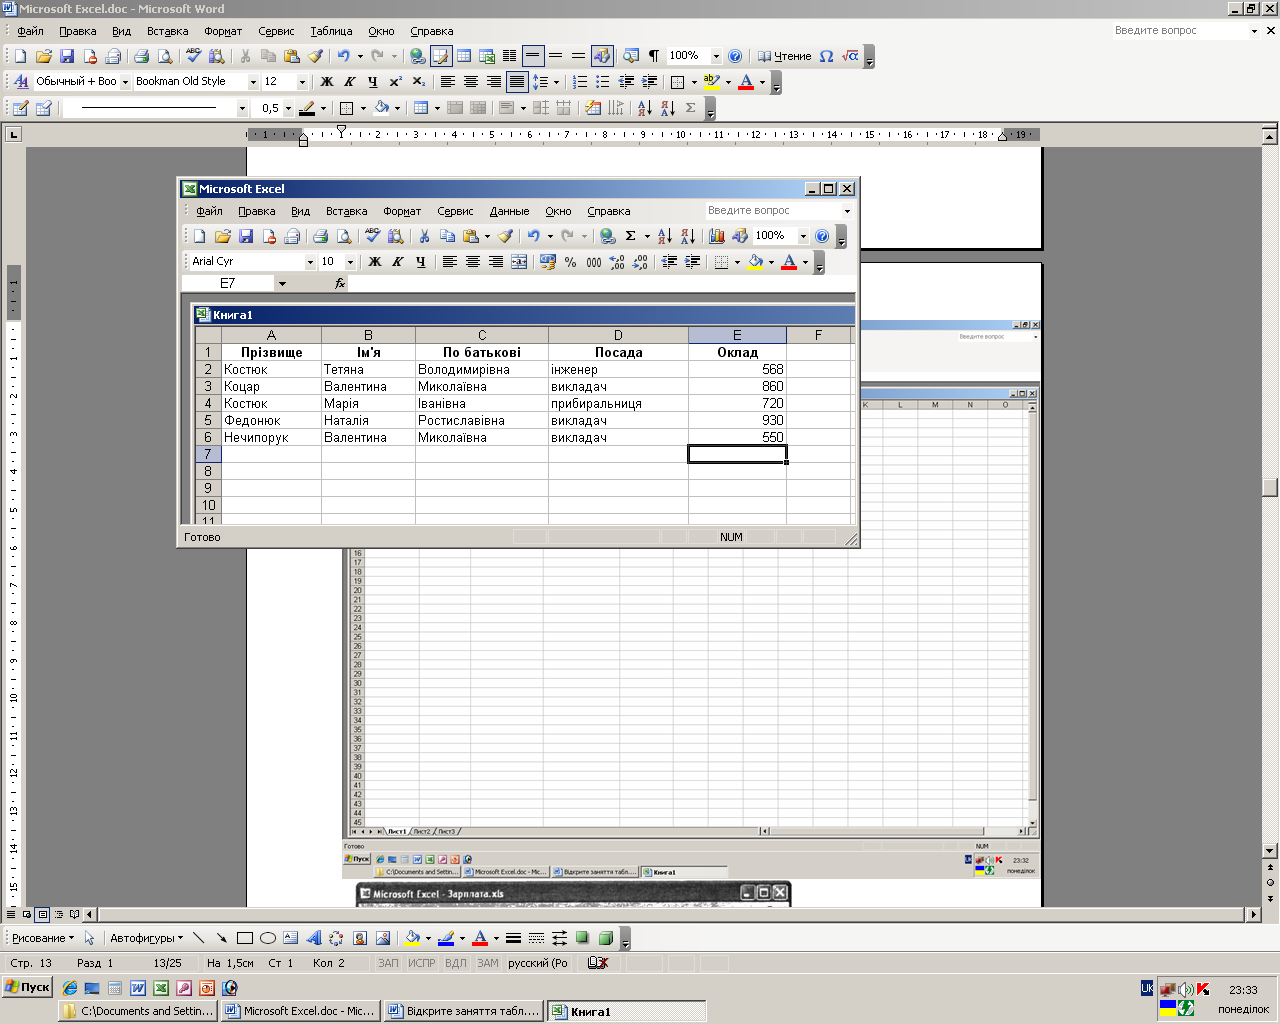Toggle Italic in Word formatting toolbar
Image resolution: width=1280 pixels, height=1024 pixels.
[x=350, y=82]
